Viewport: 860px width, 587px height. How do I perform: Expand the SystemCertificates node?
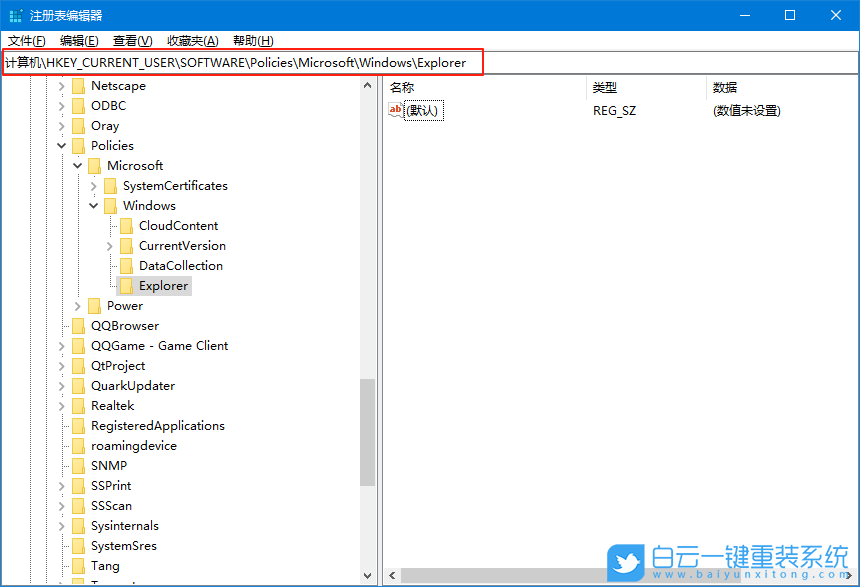[x=93, y=185]
